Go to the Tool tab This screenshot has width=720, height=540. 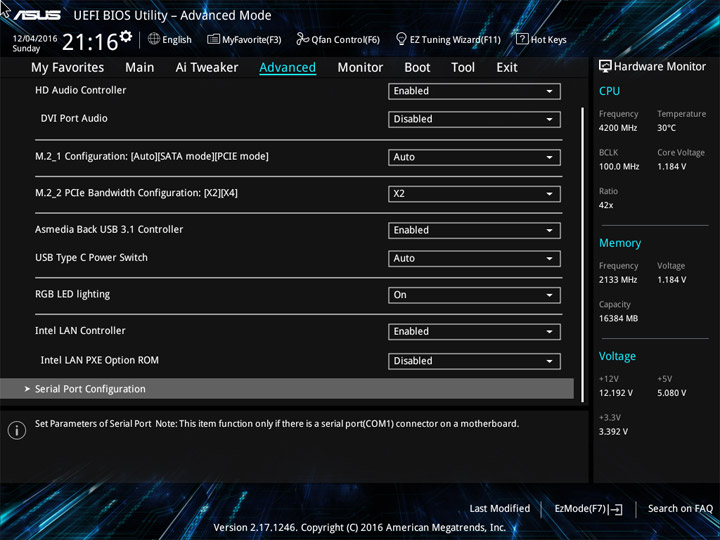(x=463, y=68)
